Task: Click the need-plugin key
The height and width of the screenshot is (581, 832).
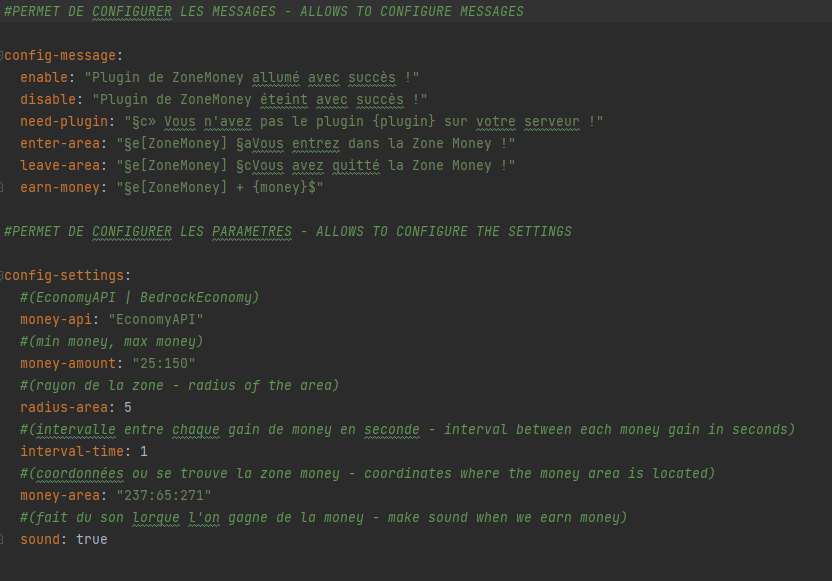Action: pyautogui.click(x=62, y=121)
